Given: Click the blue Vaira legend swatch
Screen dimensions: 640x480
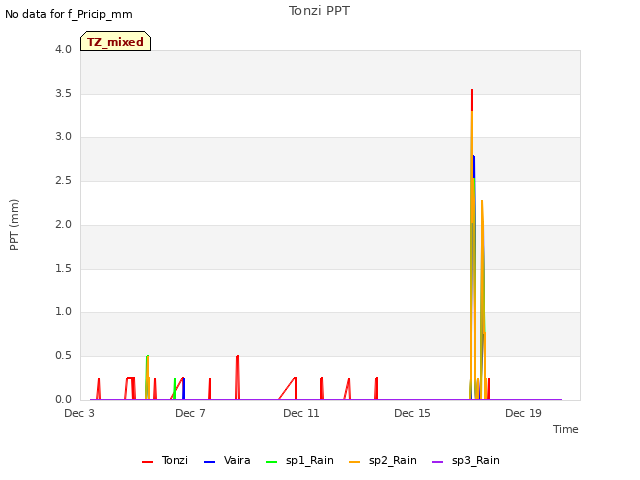Looking at the screenshot, I should (x=209, y=462).
